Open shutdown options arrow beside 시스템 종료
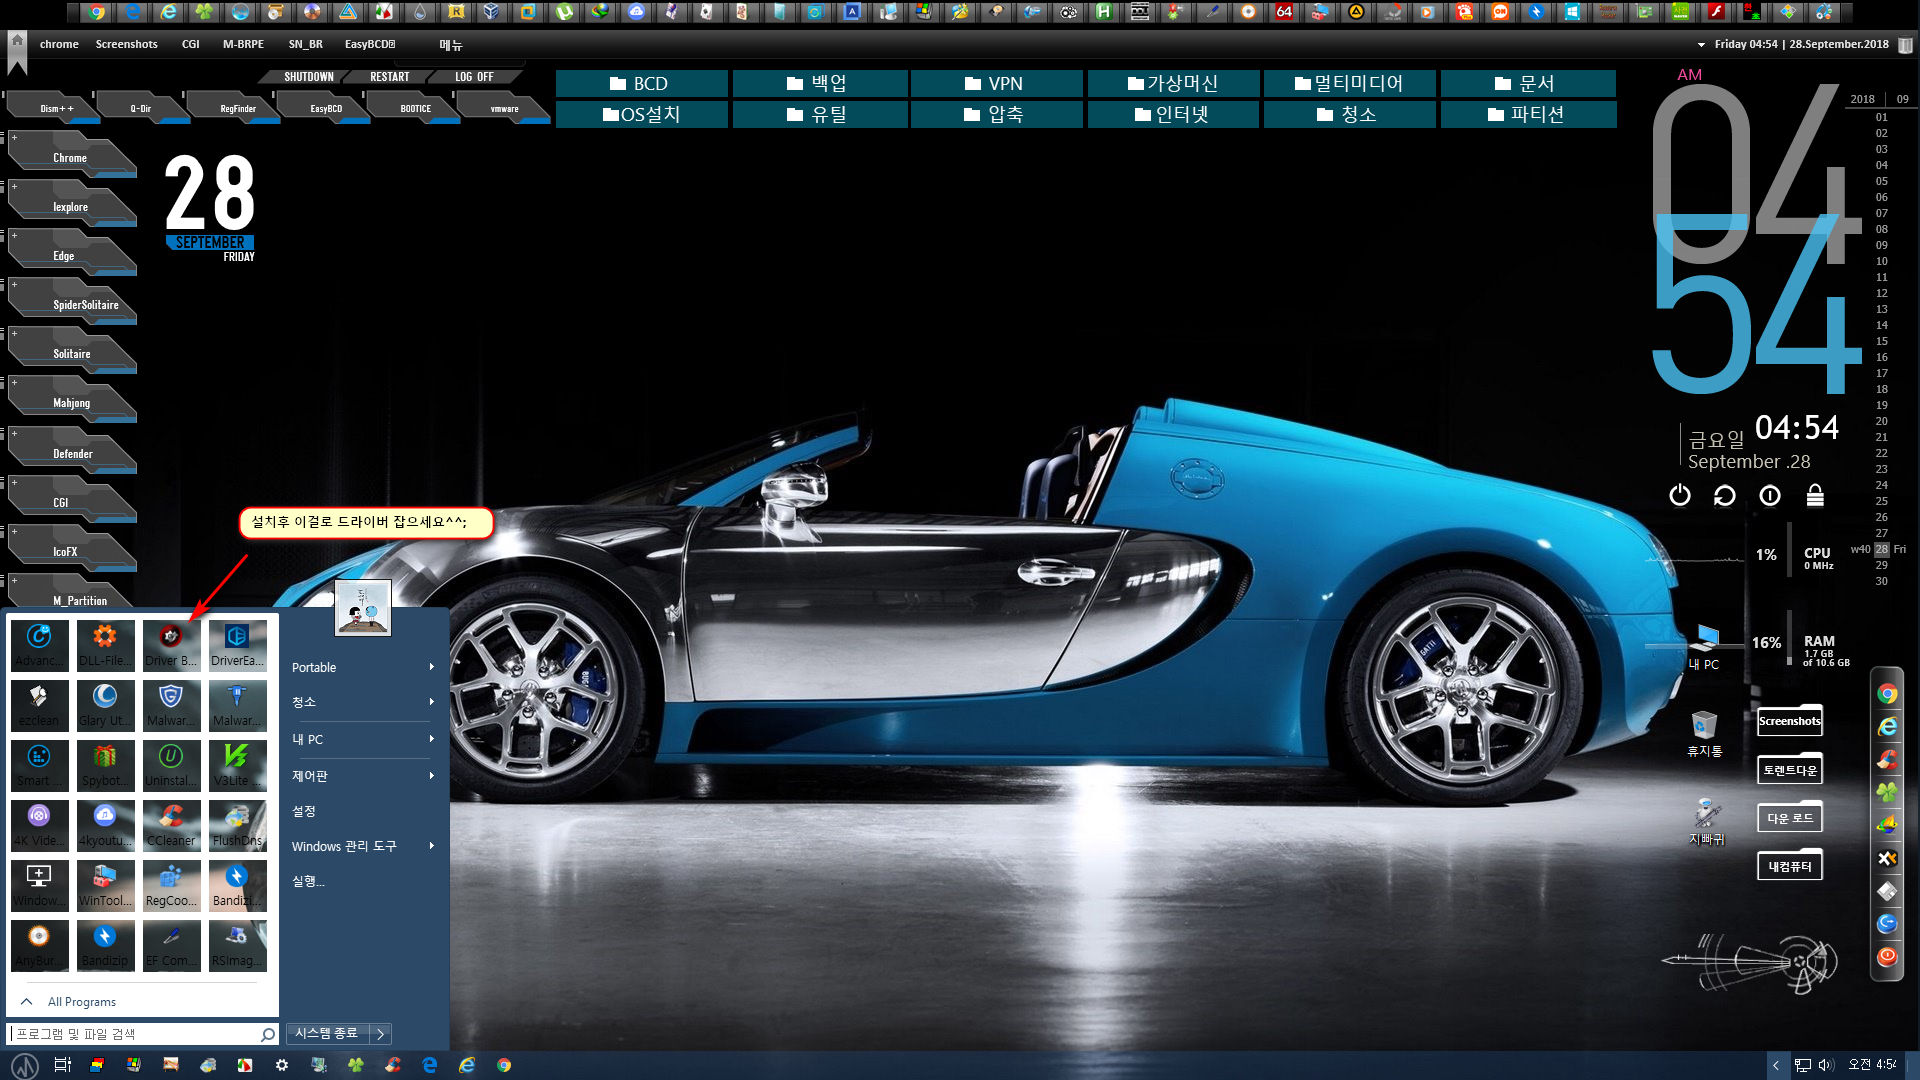This screenshot has height=1080, width=1920. (x=380, y=1034)
